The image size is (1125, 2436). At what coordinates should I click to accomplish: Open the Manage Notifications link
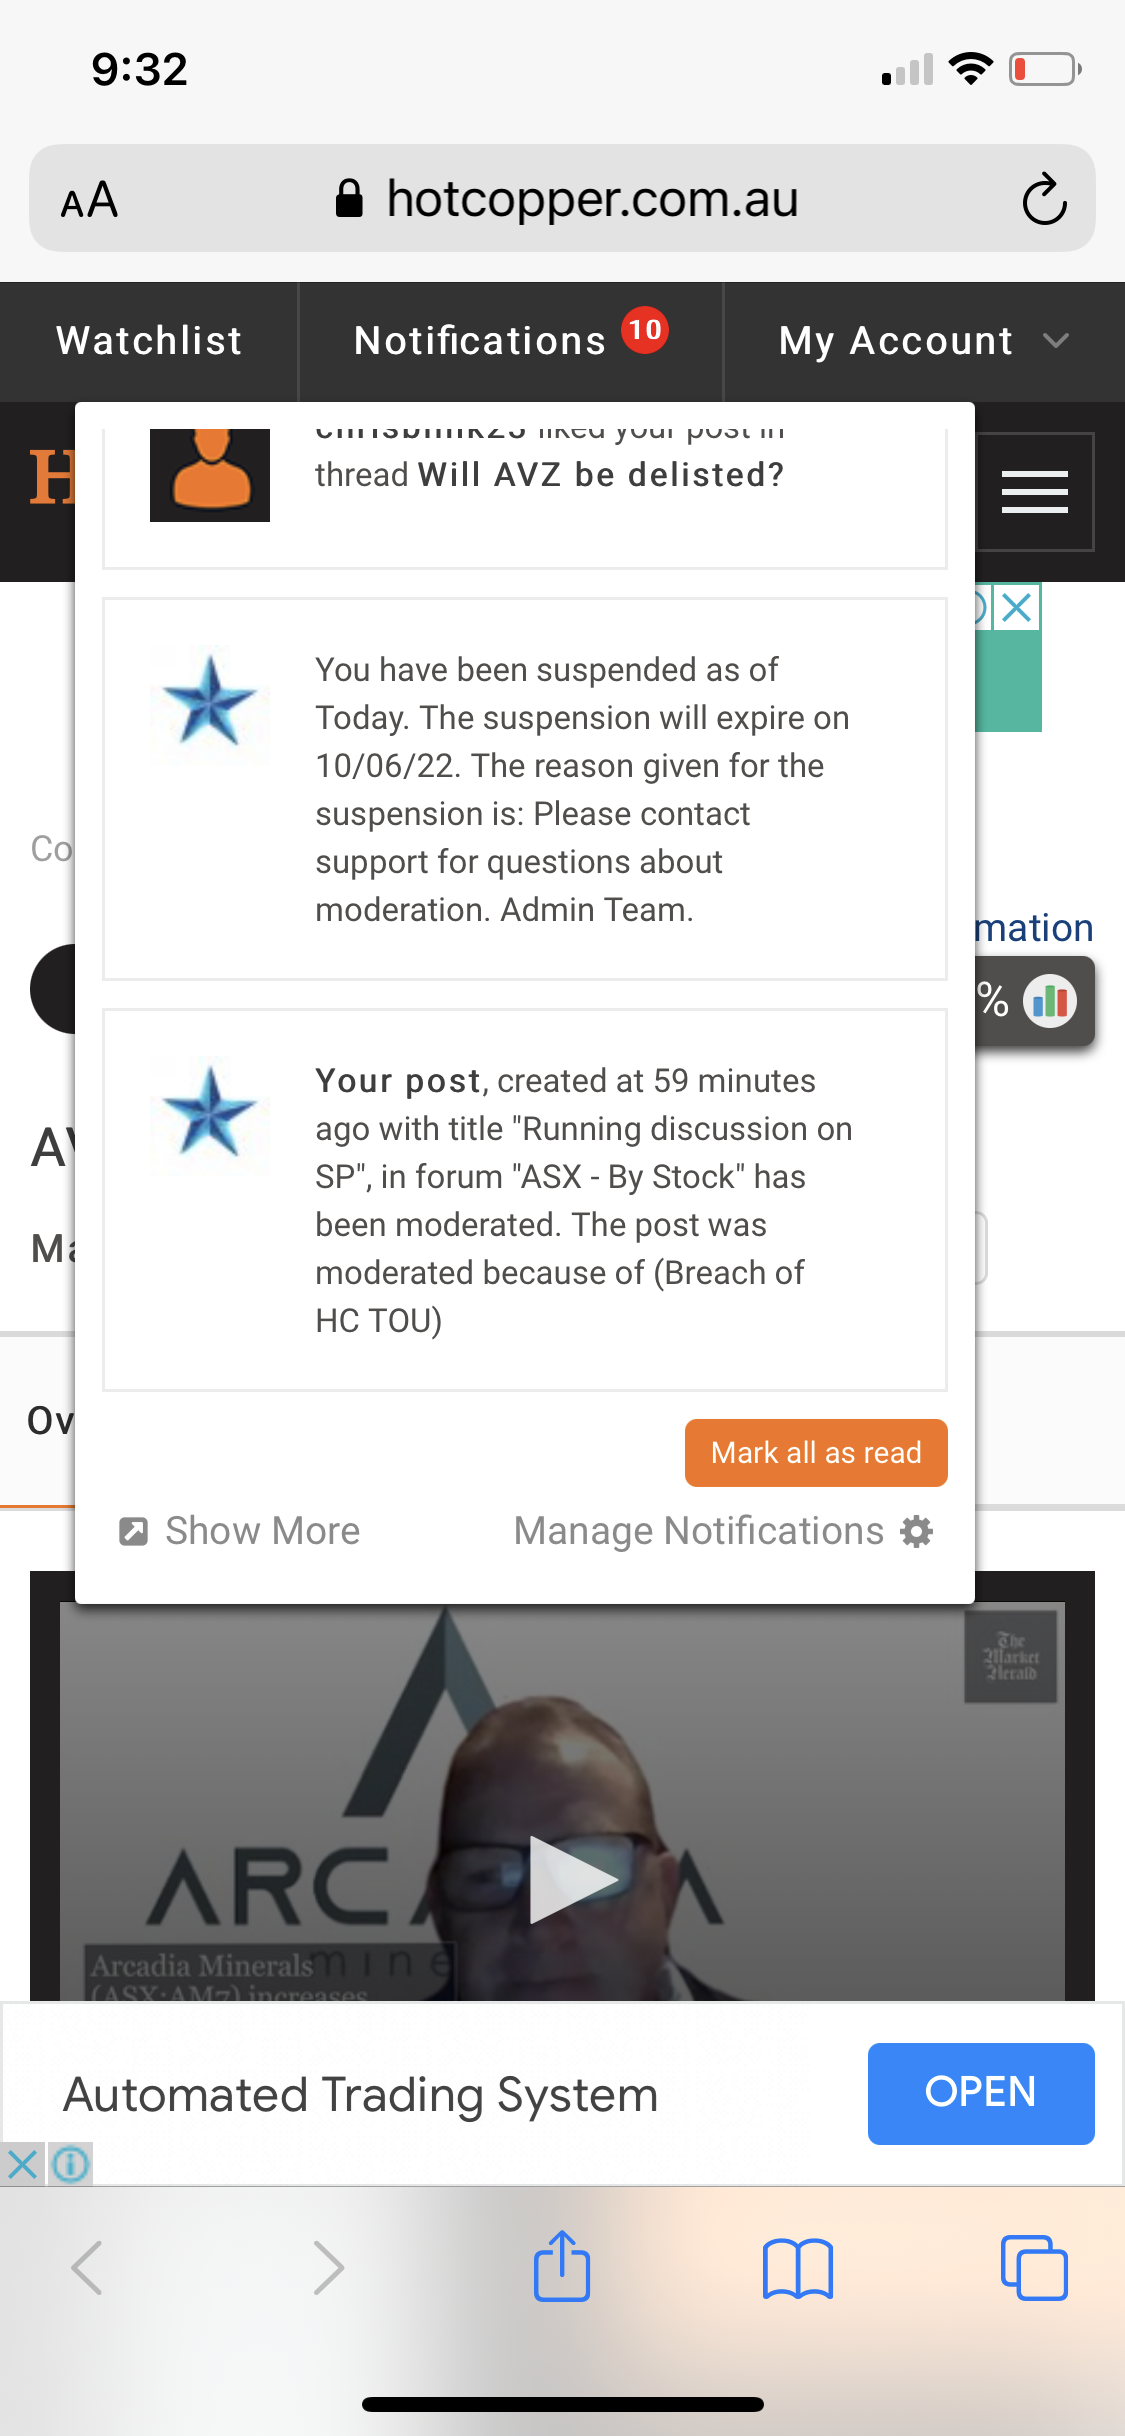pos(699,1531)
